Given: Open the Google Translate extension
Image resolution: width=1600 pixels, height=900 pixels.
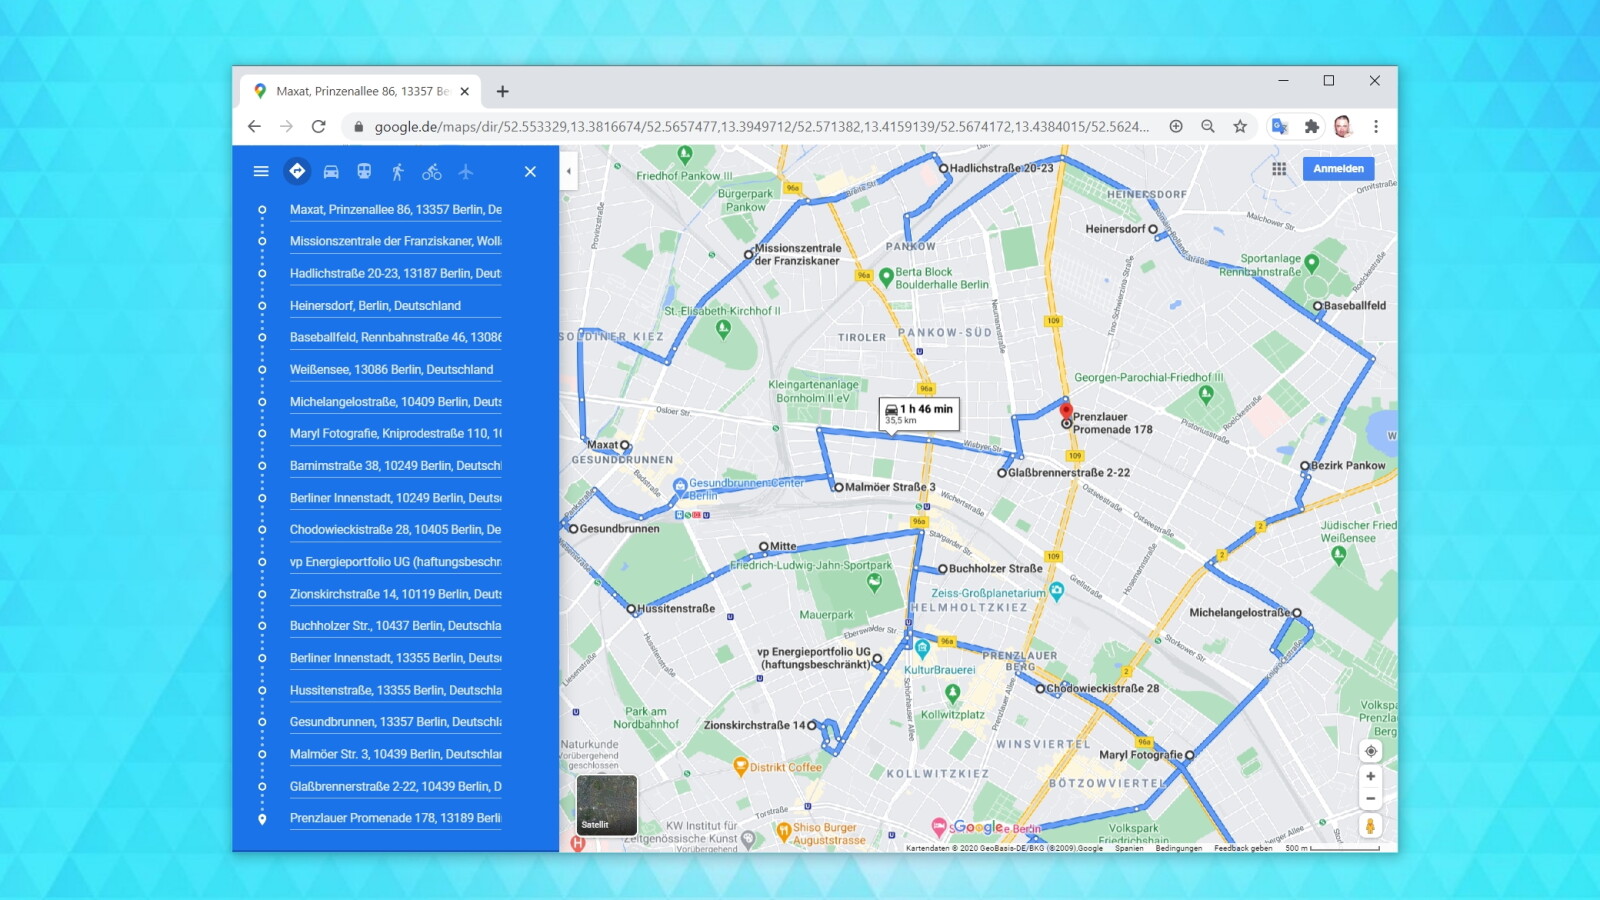Looking at the screenshot, I should 1279,126.
